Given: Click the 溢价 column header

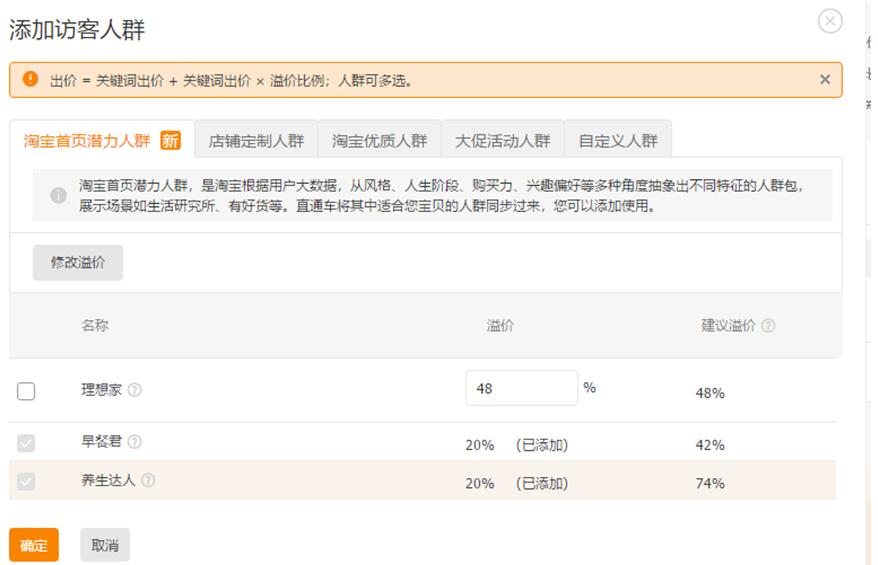Looking at the screenshot, I should coord(500,325).
